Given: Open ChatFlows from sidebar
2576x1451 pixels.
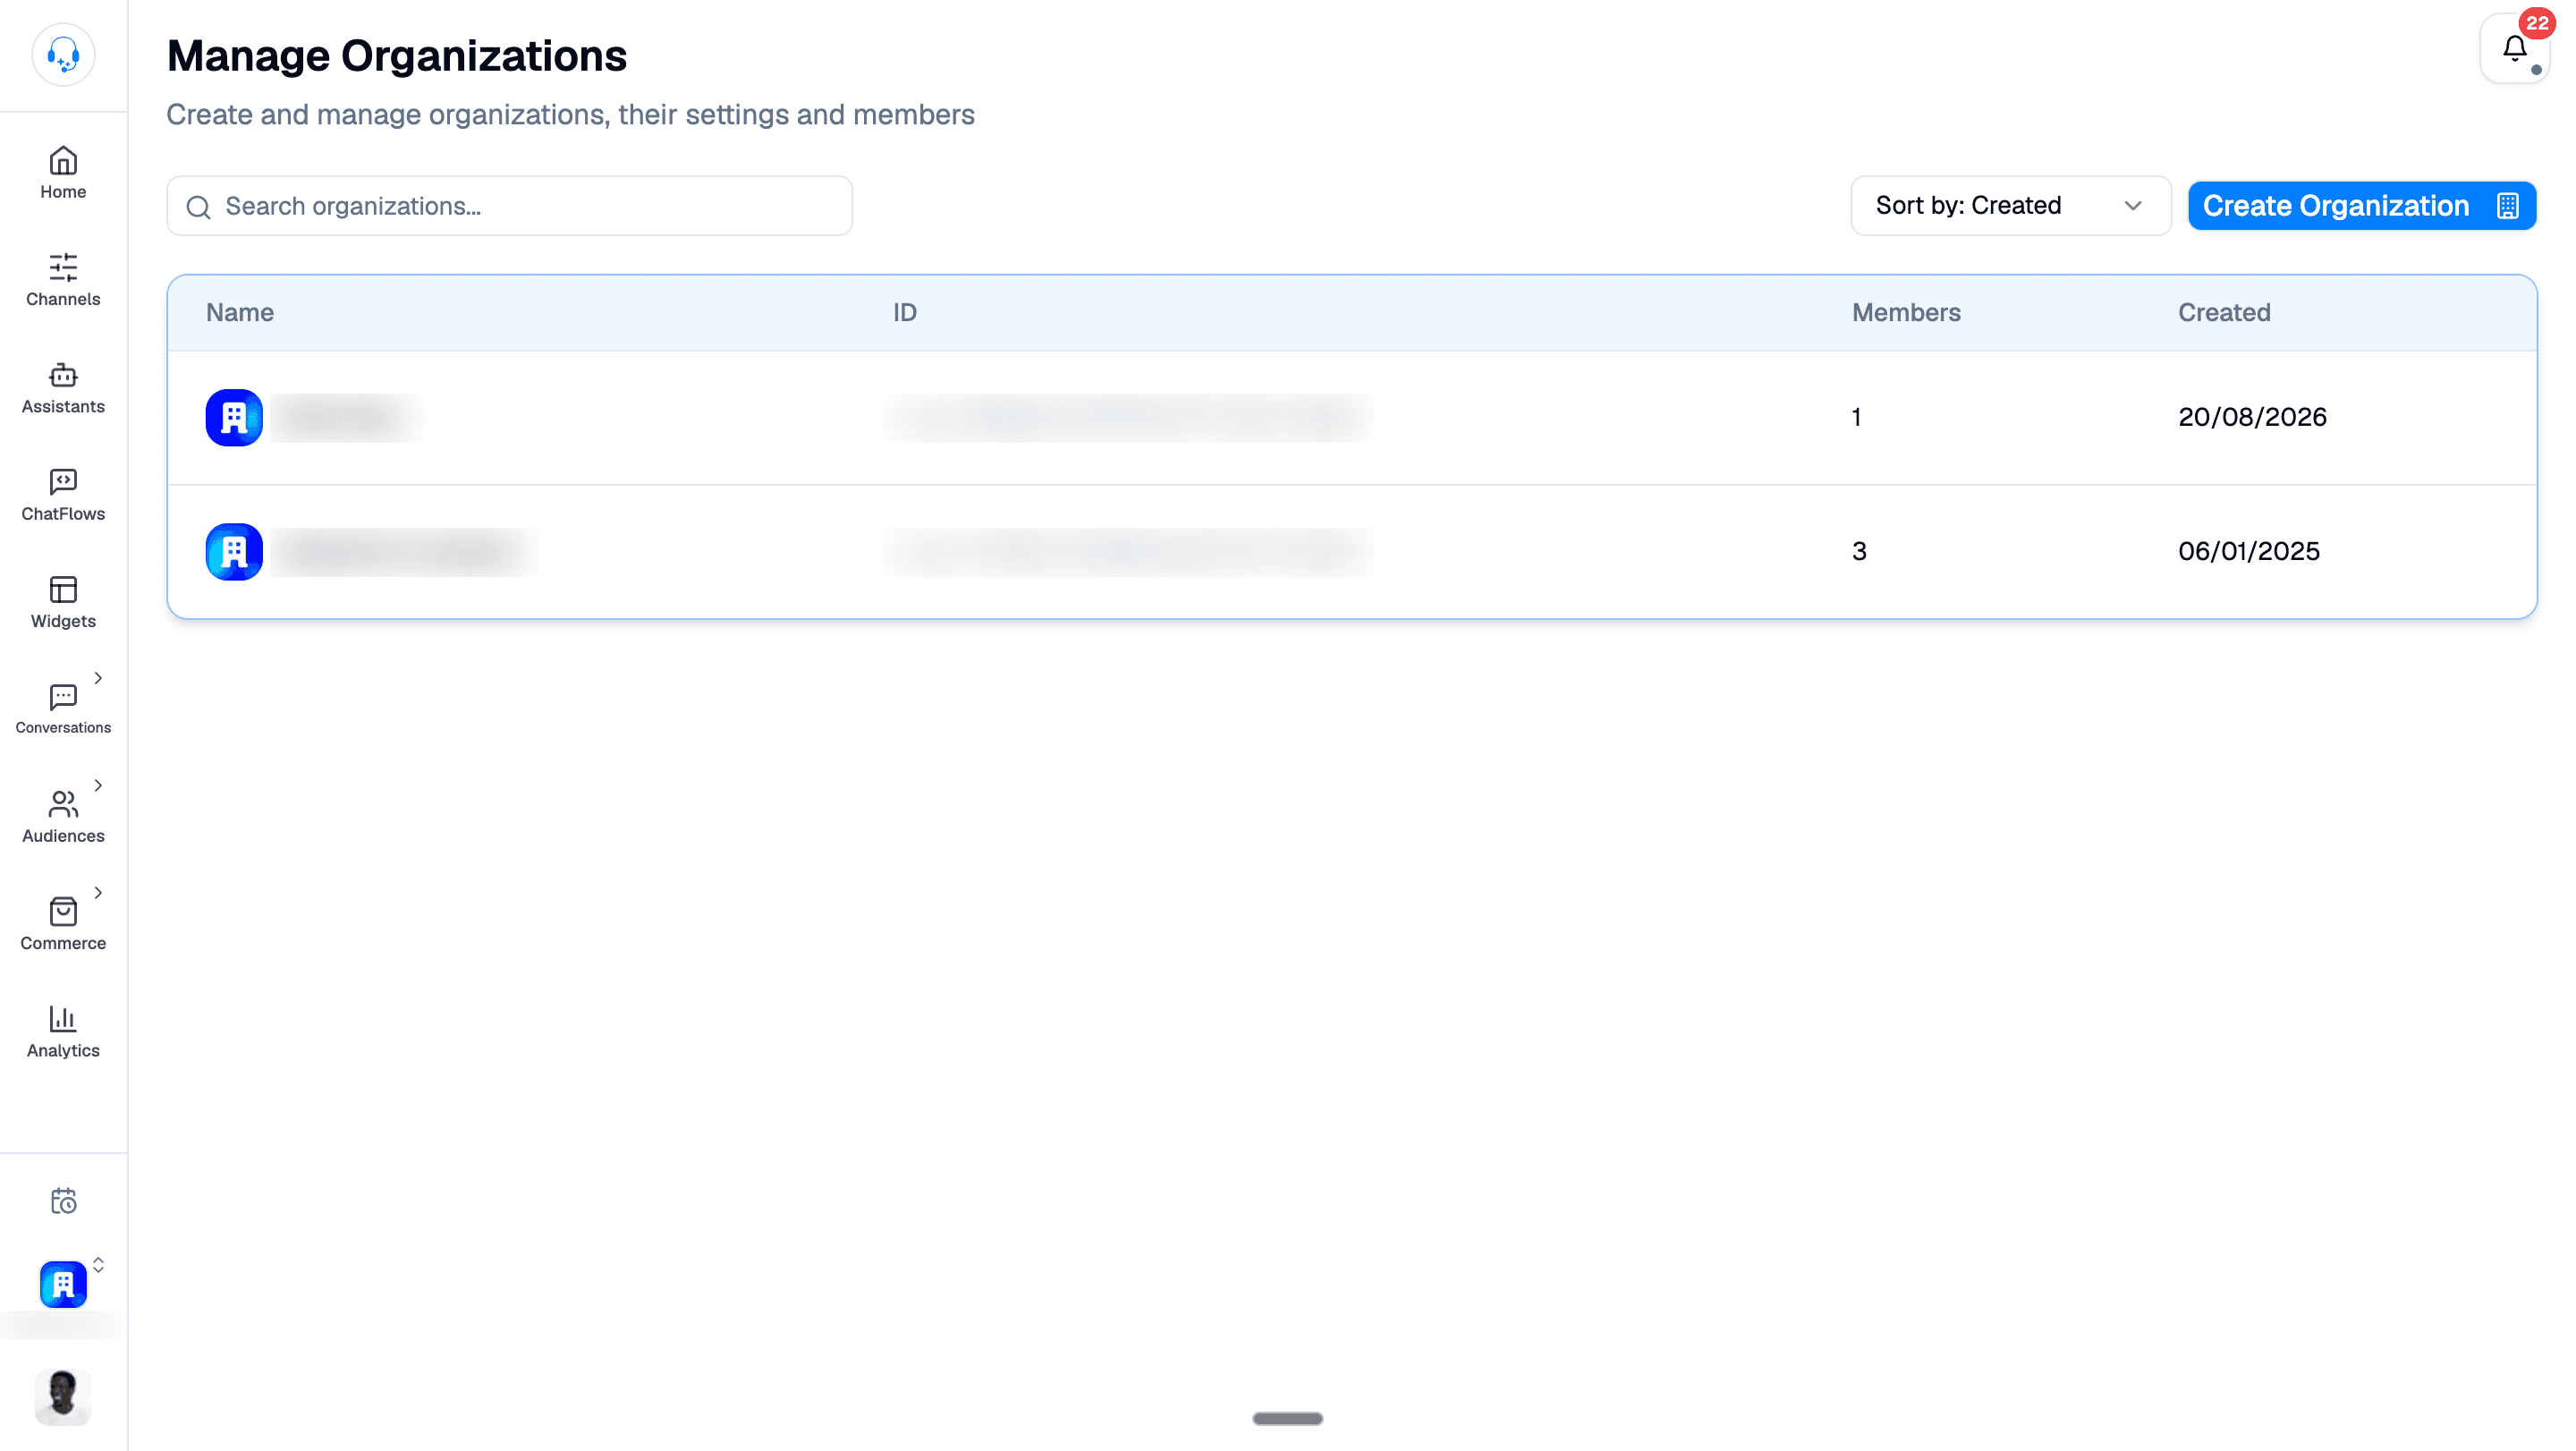Looking at the screenshot, I should [x=63, y=495].
